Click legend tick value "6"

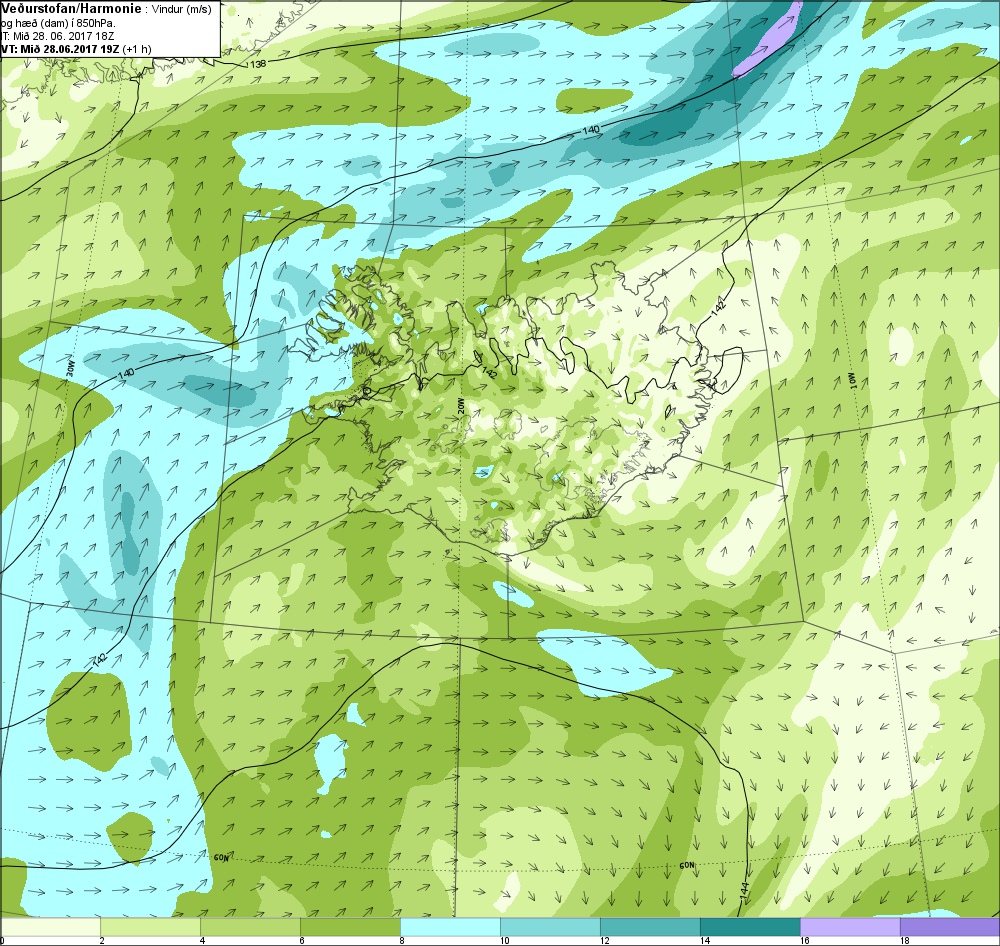point(302,940)
